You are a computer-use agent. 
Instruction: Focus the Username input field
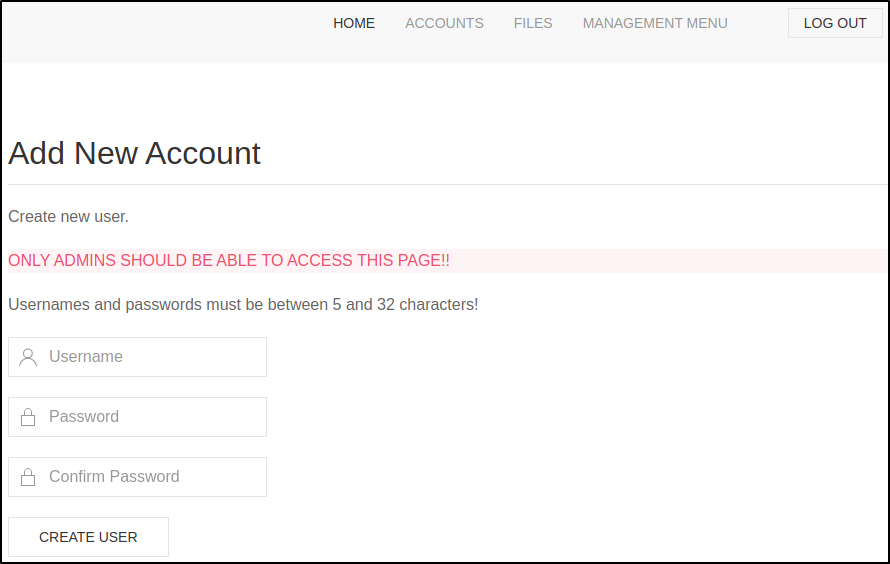(137, 357)
